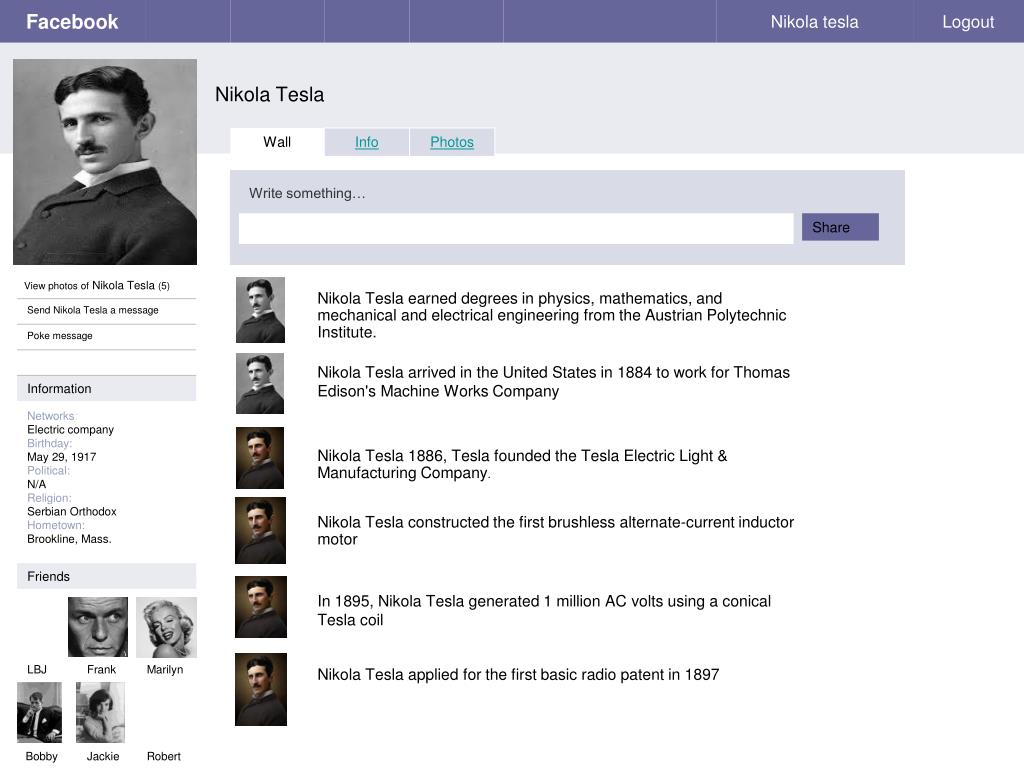
Task: Click the Birthday: label
Action: point(50,443)
